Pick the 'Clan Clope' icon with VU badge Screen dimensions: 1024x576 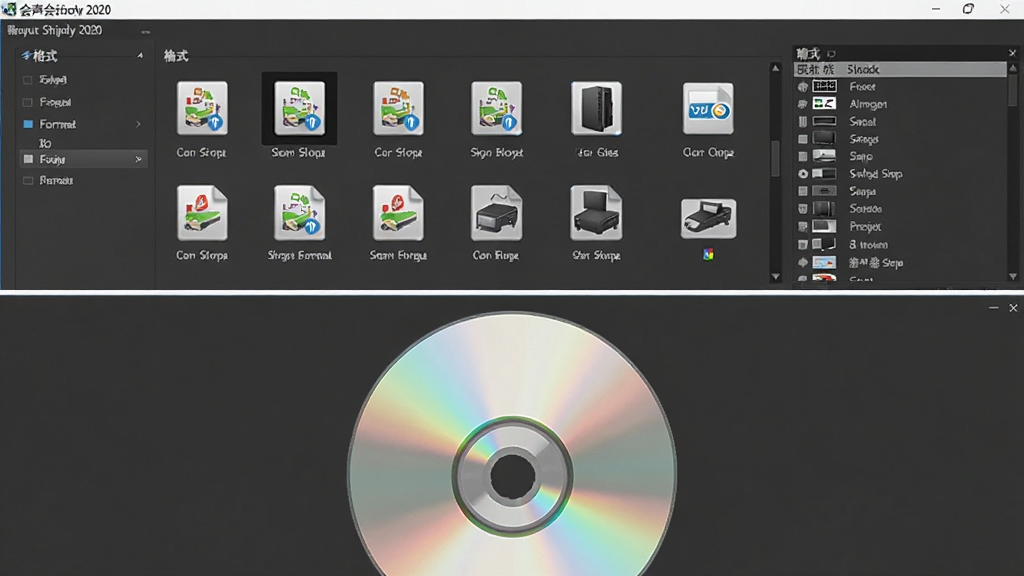[708, 109]
